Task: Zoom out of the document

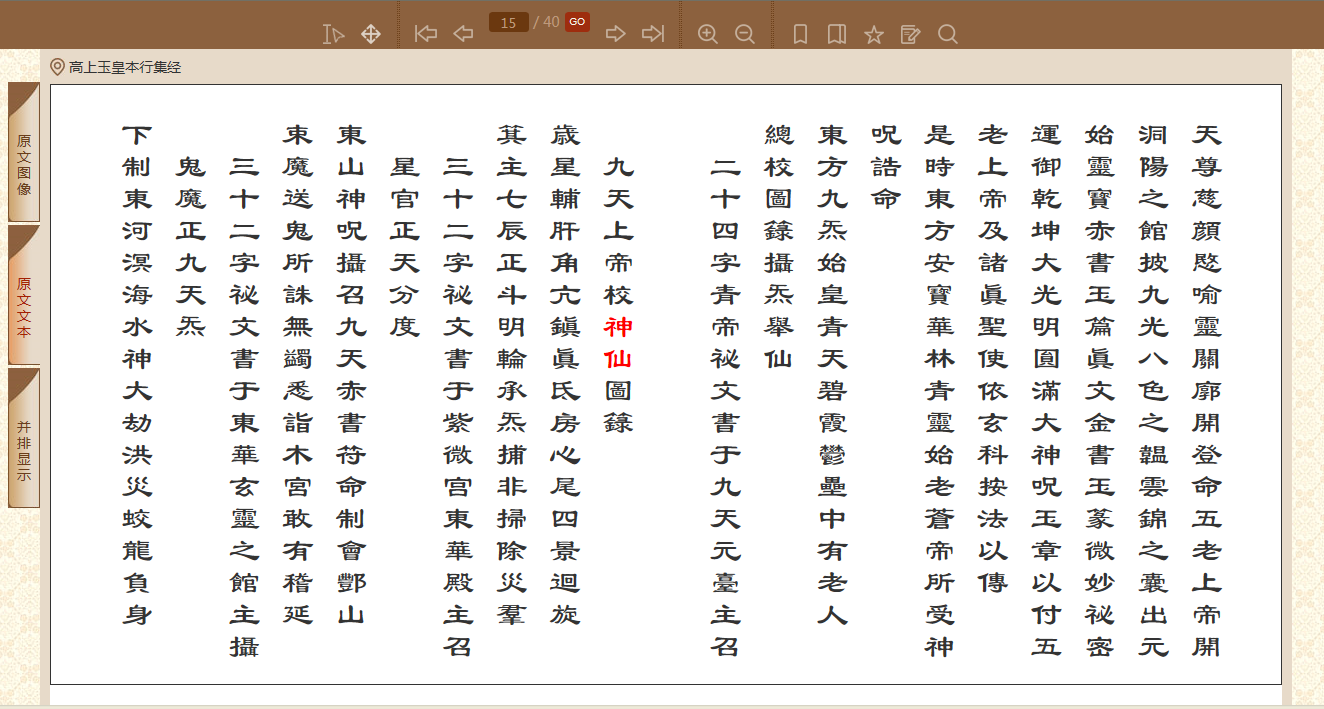Action: point(745,35)
